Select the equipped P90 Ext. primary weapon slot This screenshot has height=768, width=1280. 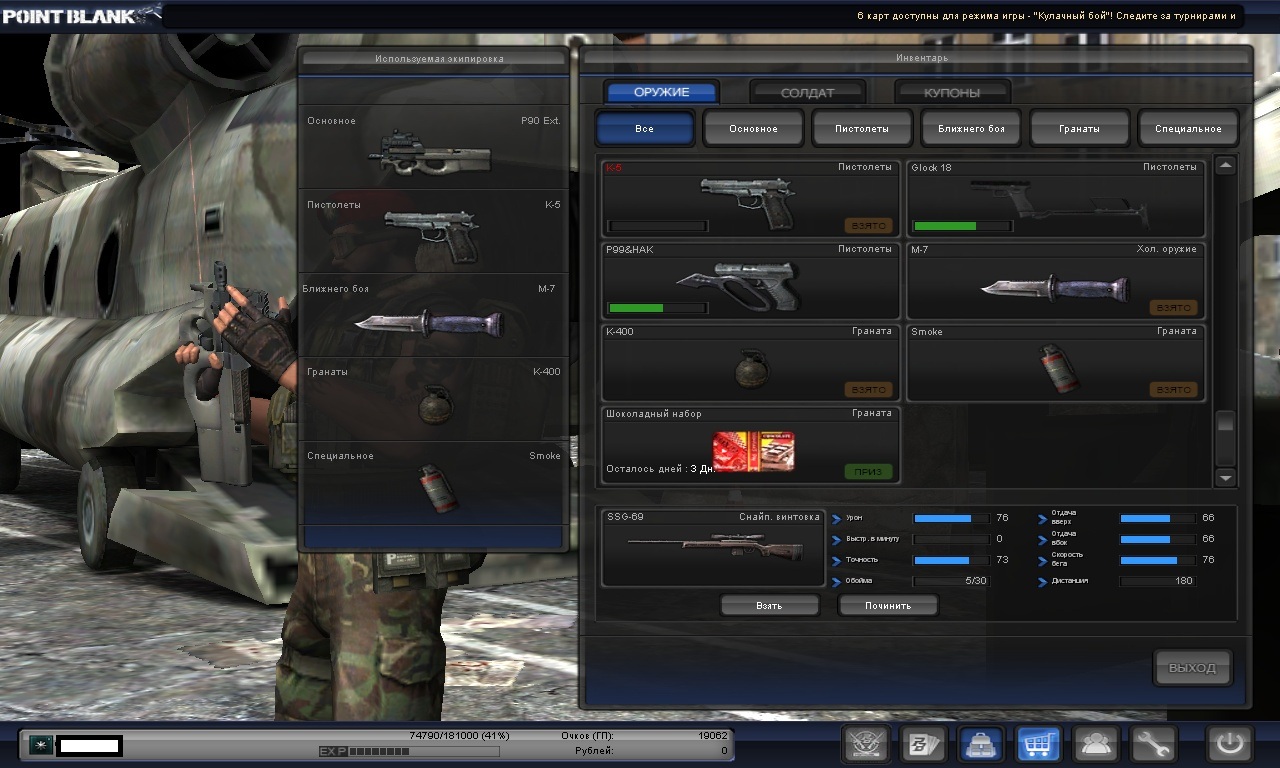tap(434, 147)
